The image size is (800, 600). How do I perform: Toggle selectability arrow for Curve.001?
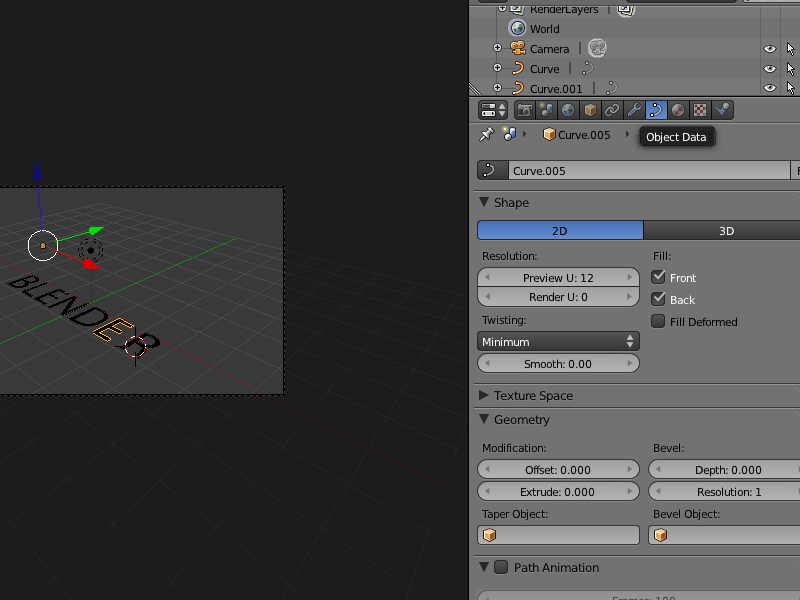pos(790,88)
